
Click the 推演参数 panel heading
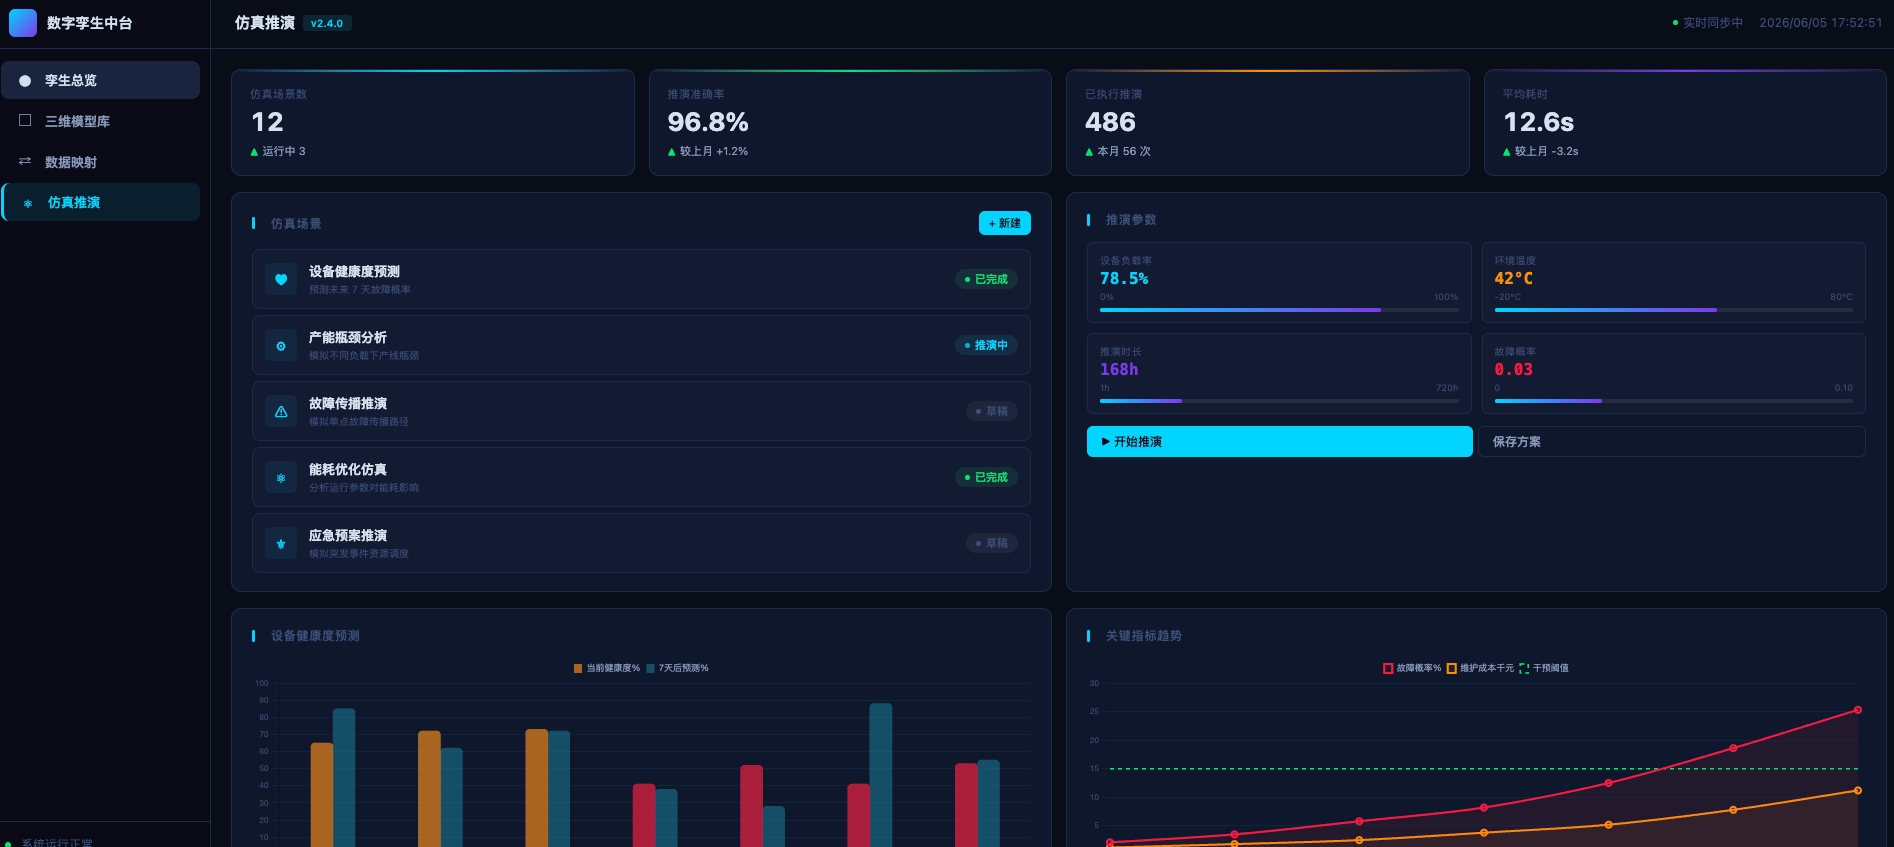pos(1131,220)
